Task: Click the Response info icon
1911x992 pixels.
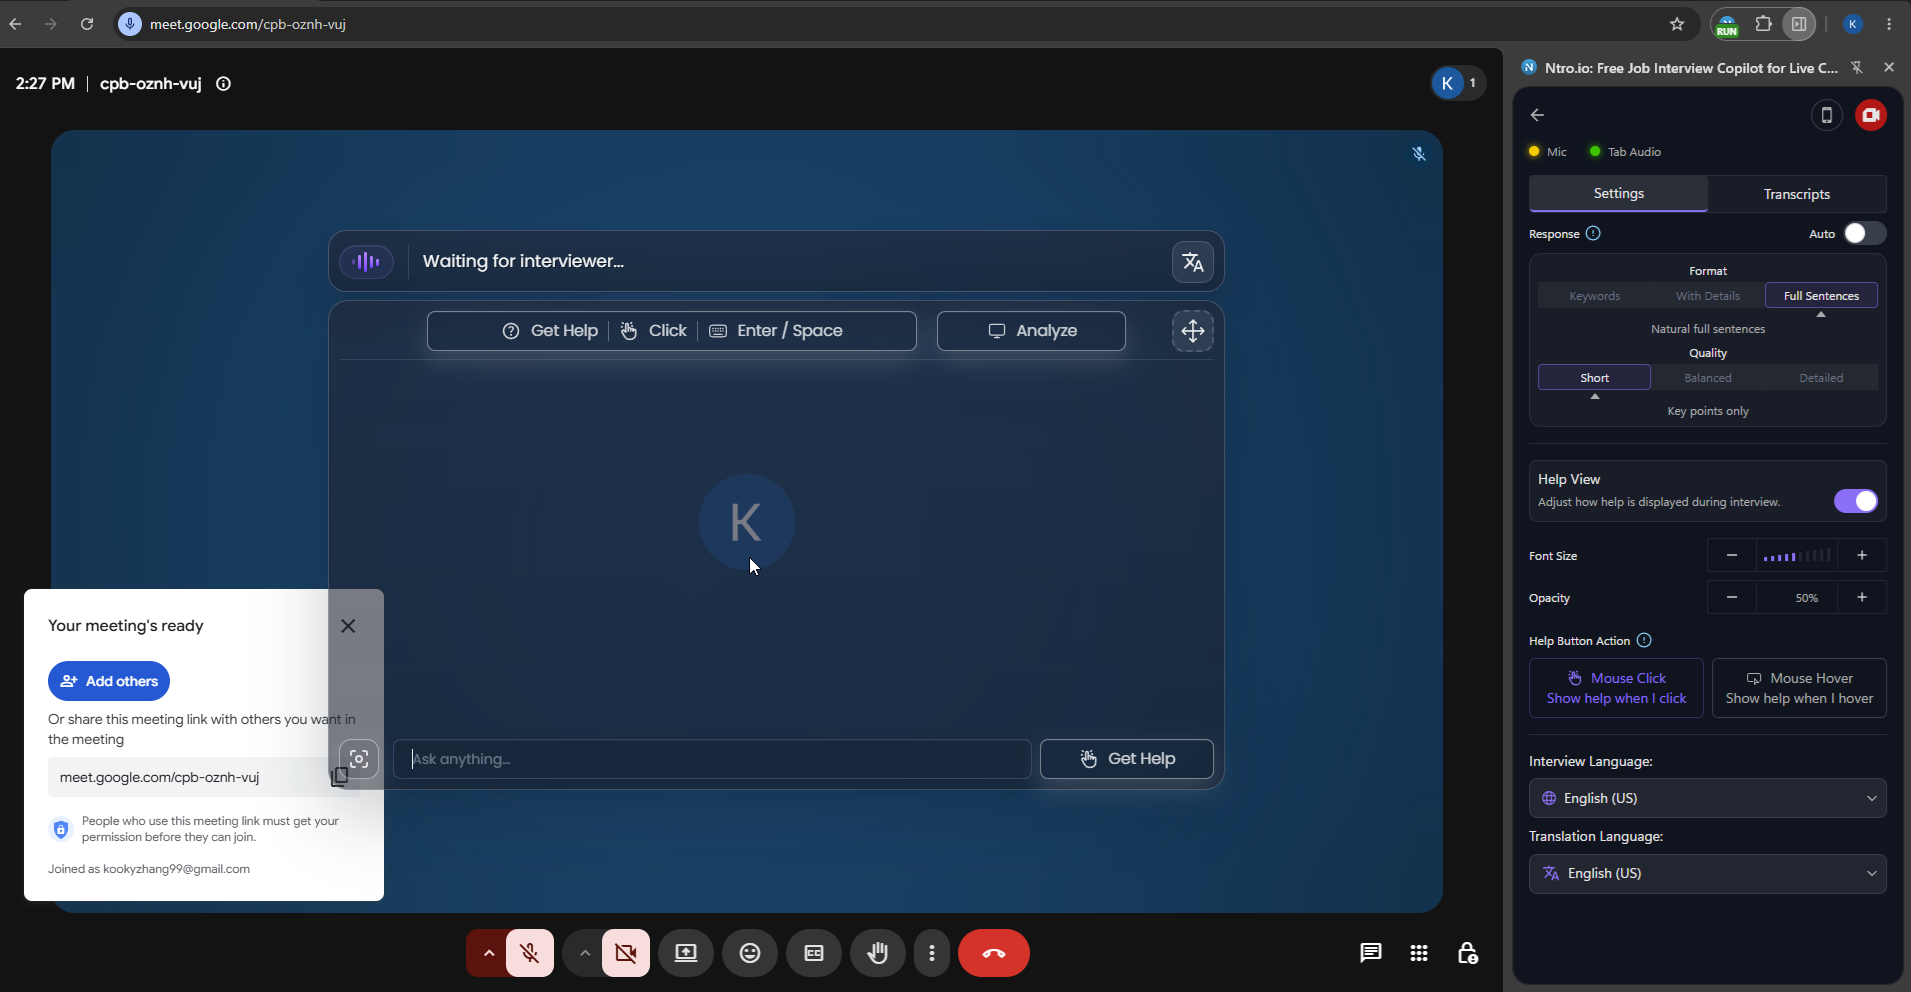Action: tap(1594, 234)
